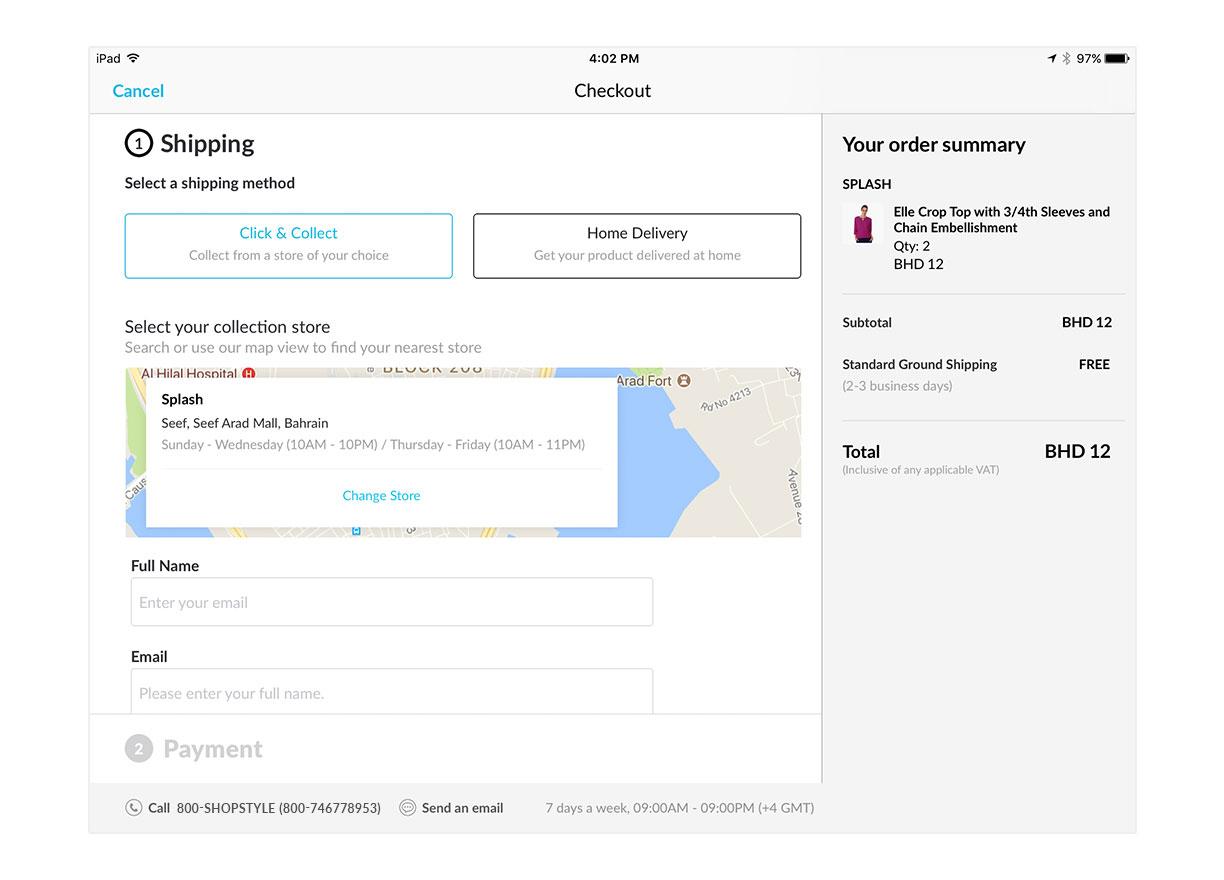1224x880 pixels.
Task: Click Al Hilal Hospital marker on map
Action: click(x=249, y=374)
